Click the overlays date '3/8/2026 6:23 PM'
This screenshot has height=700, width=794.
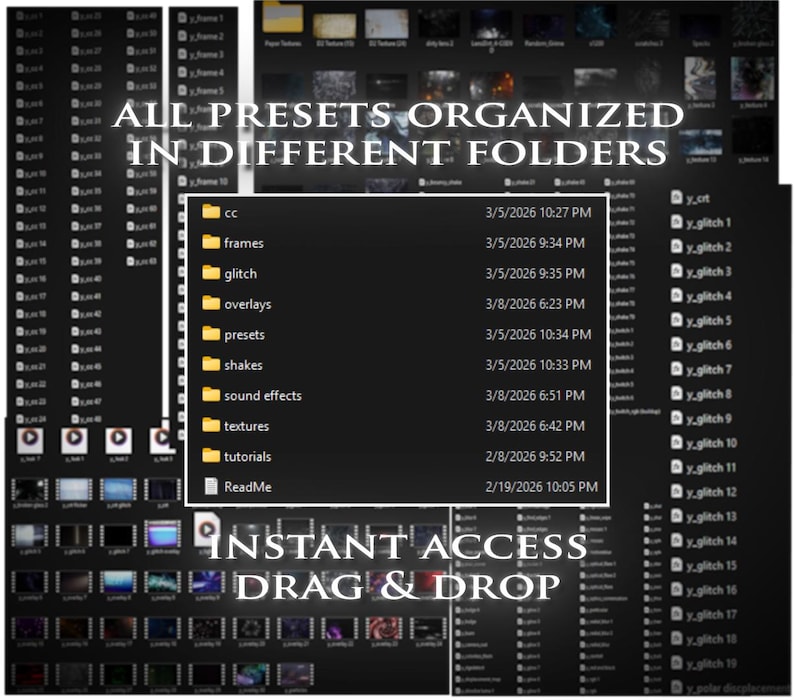click(535, 303)
